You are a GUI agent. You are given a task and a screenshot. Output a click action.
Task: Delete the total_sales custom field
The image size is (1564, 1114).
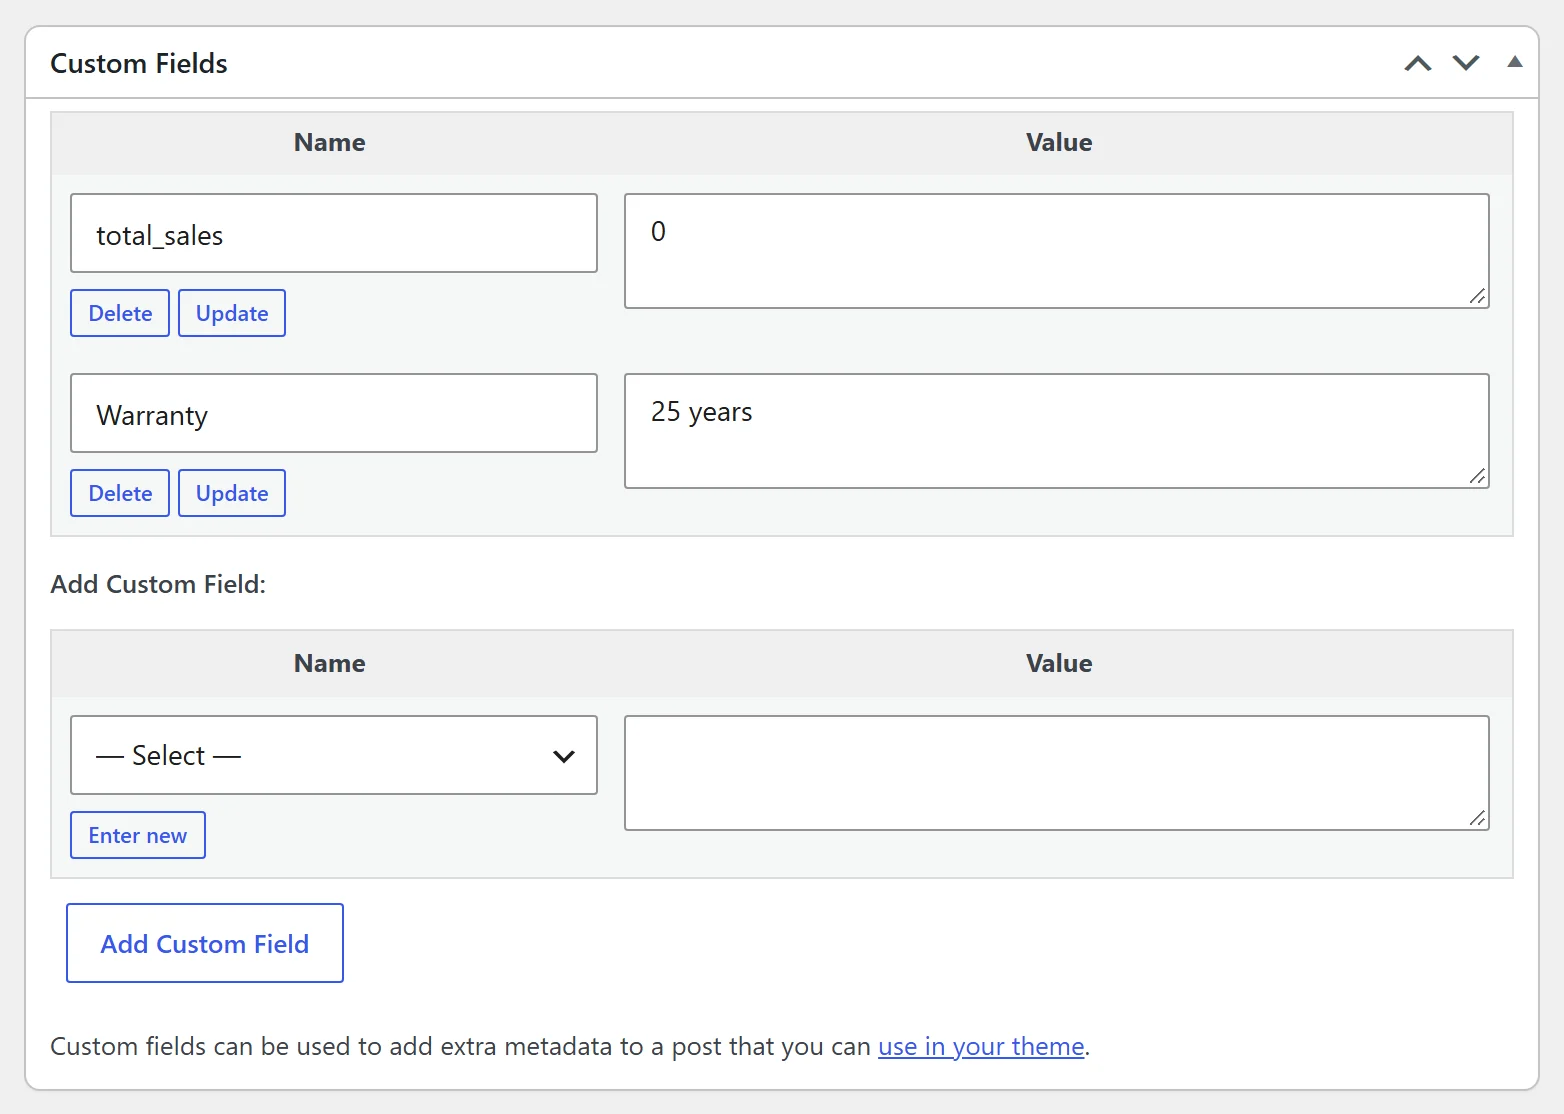pos(120,313)
